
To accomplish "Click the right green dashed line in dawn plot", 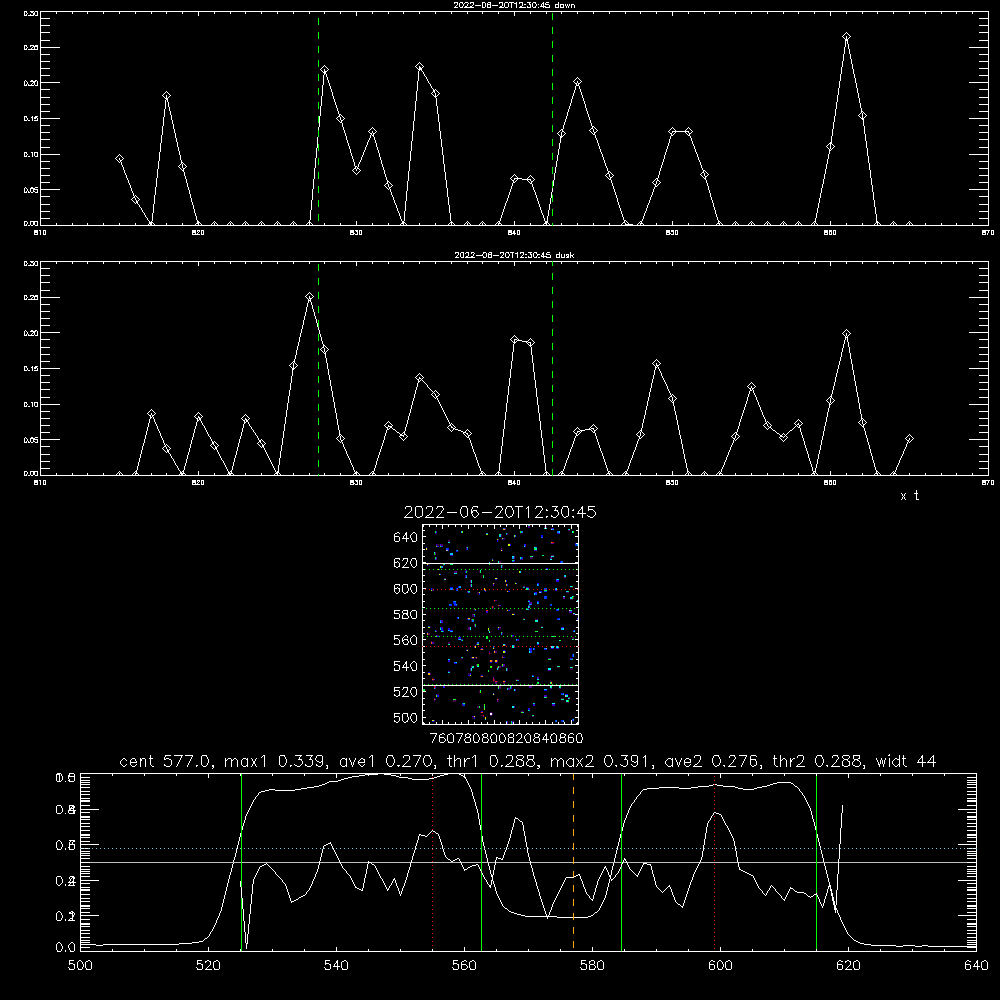I will coord(552,119).
